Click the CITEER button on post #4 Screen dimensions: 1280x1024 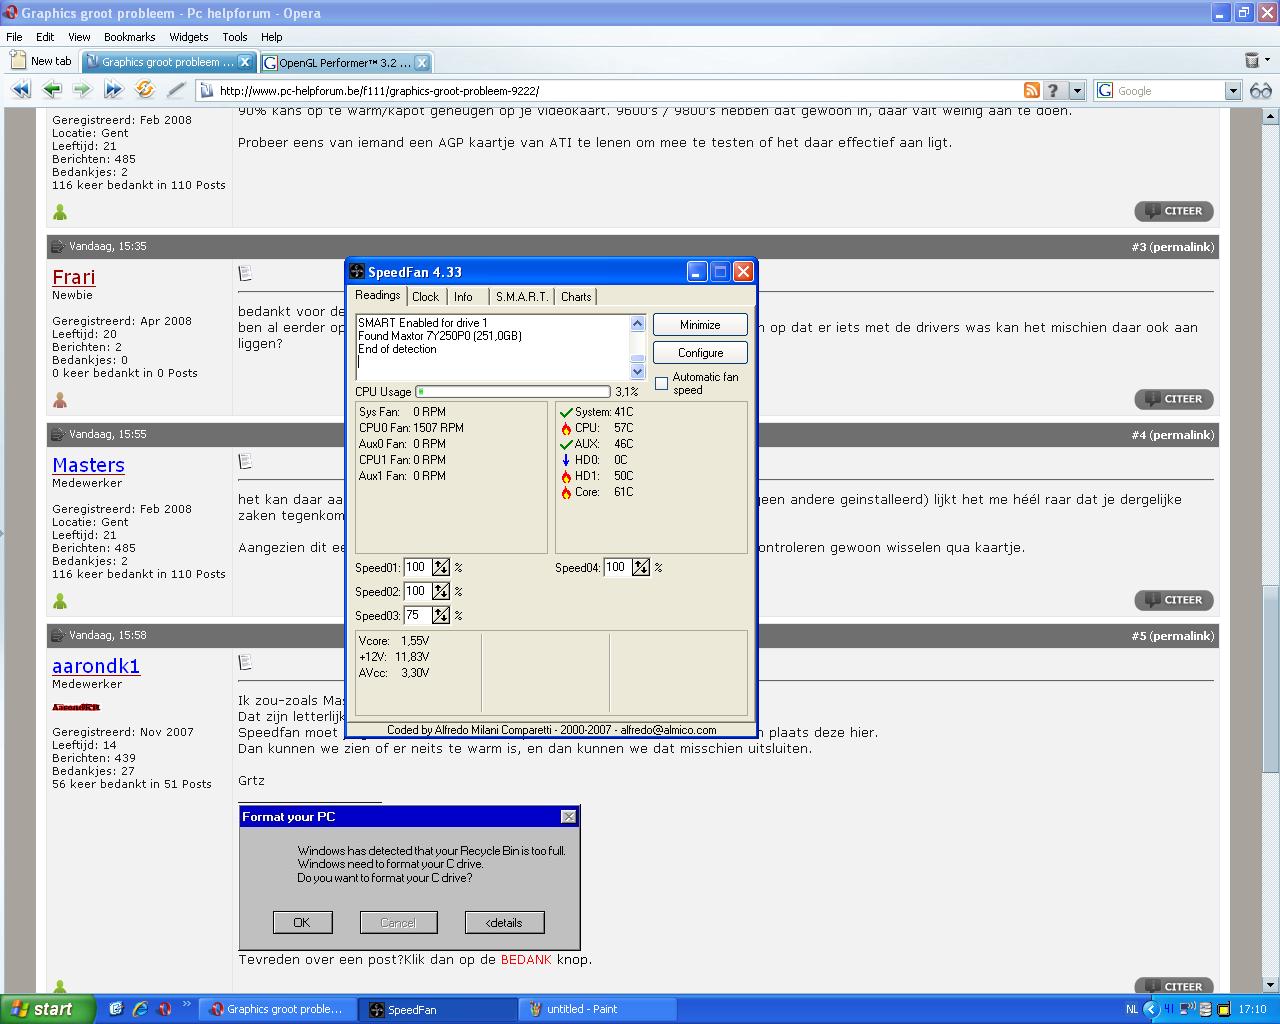(x=1174, y=600)
